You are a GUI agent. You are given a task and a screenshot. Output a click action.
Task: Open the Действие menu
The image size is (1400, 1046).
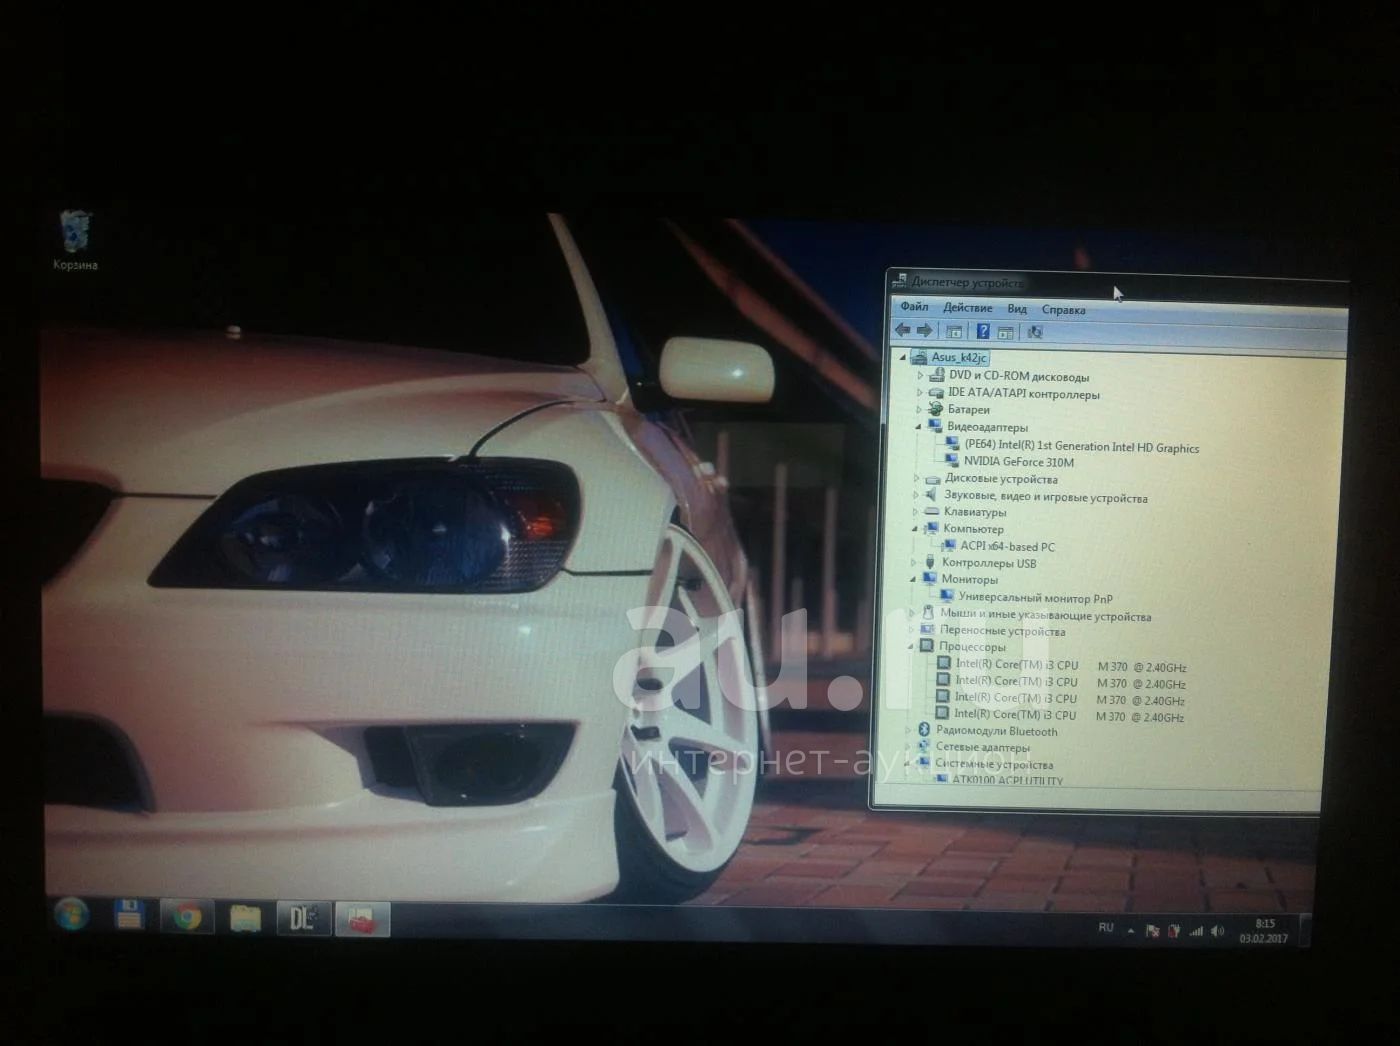point(967,308)
